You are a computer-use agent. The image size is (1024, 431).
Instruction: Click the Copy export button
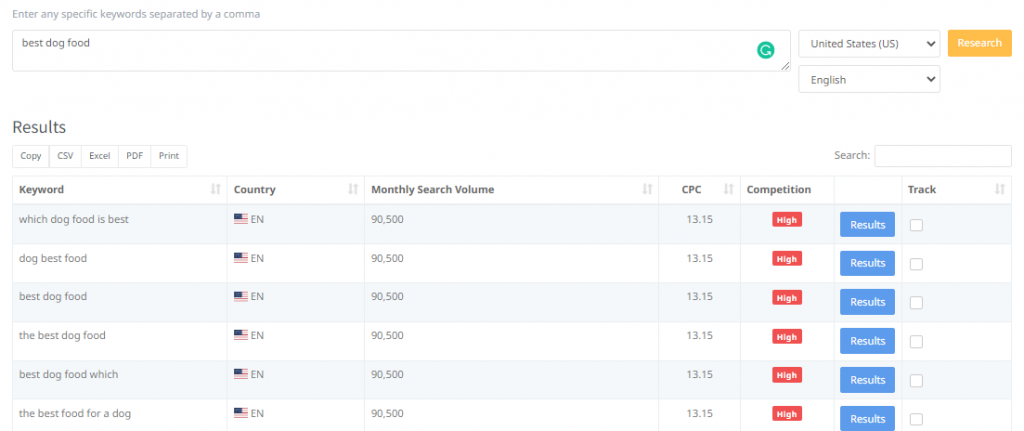click(31, 156)
